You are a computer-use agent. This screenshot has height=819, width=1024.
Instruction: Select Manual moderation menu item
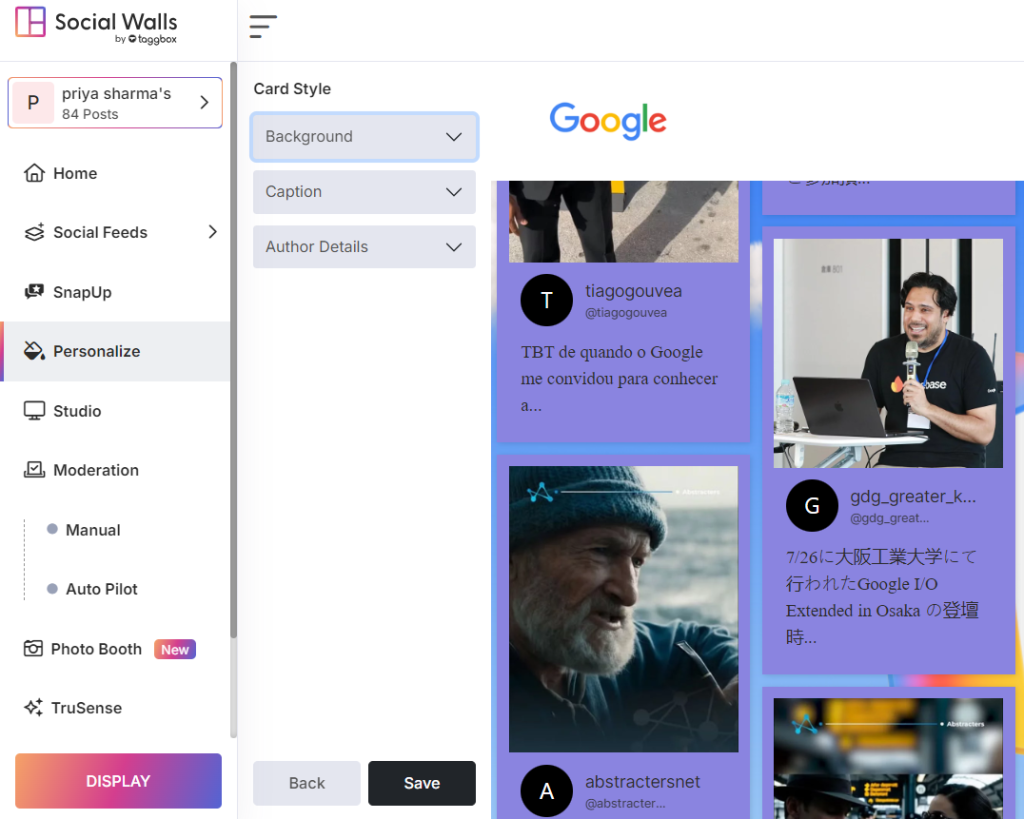point(93,530)
